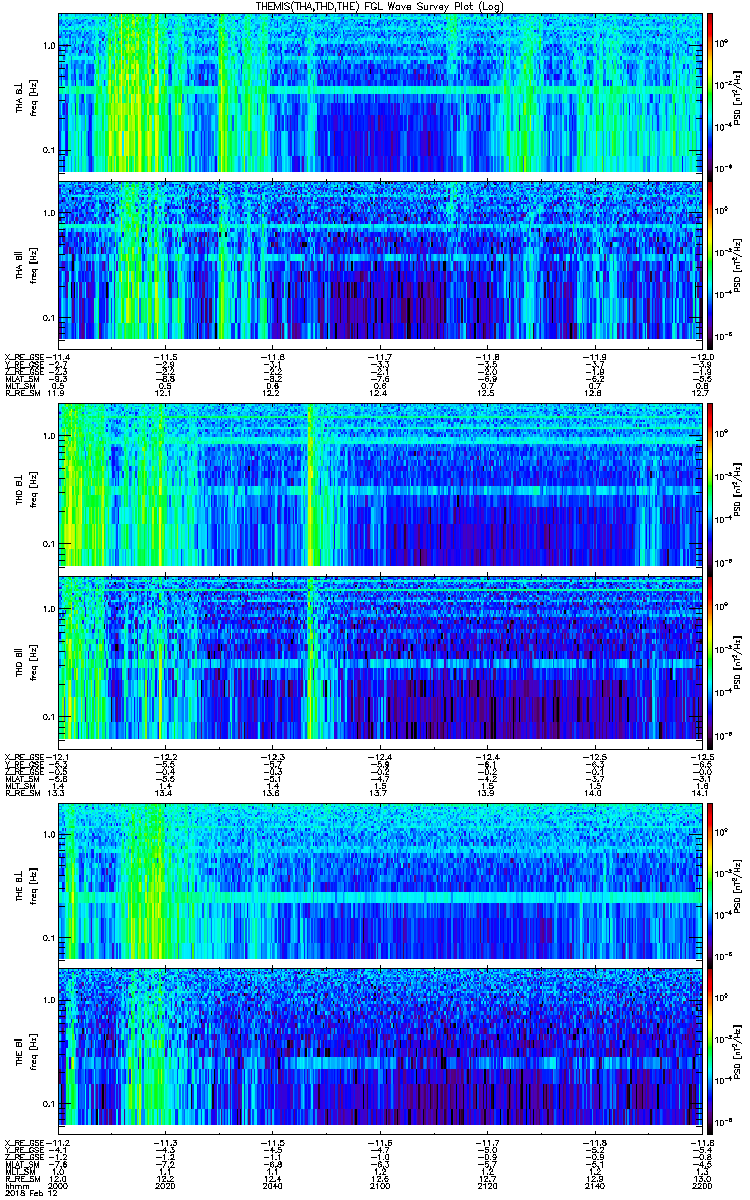Click the 1.0 frequency tick on THA B-perpendicular panel

click(49, 46)
